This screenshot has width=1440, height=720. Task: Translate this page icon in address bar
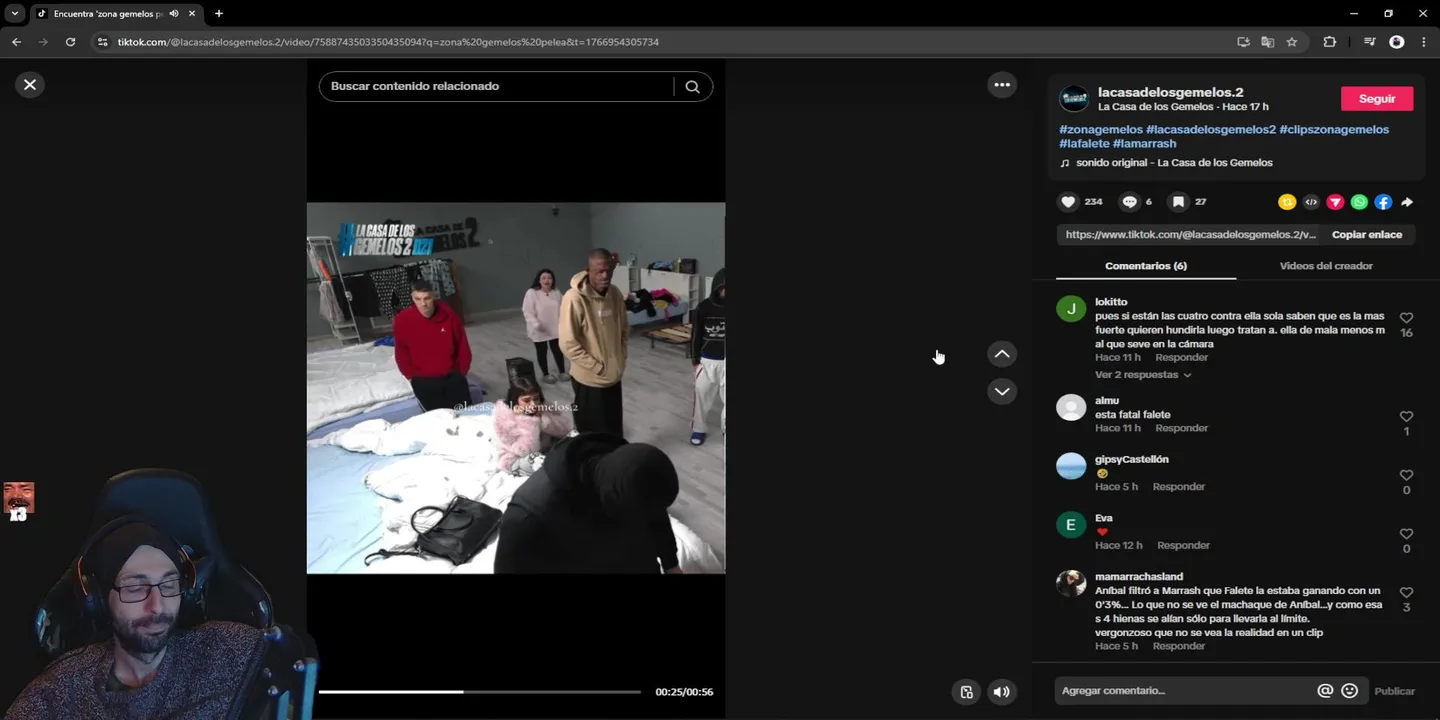(x=1267, y=42)
